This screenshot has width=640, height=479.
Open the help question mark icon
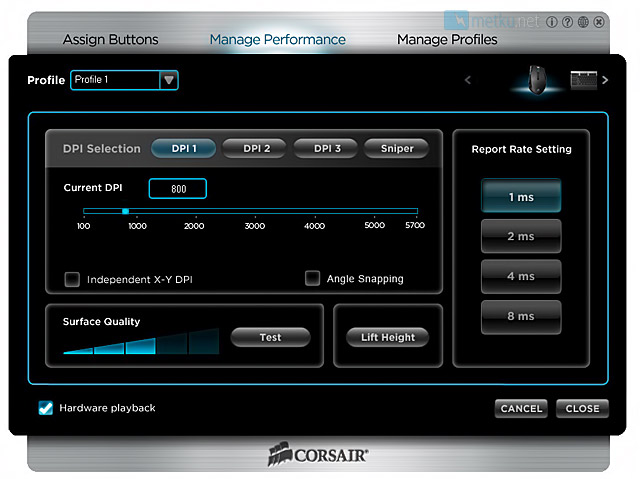567,22
